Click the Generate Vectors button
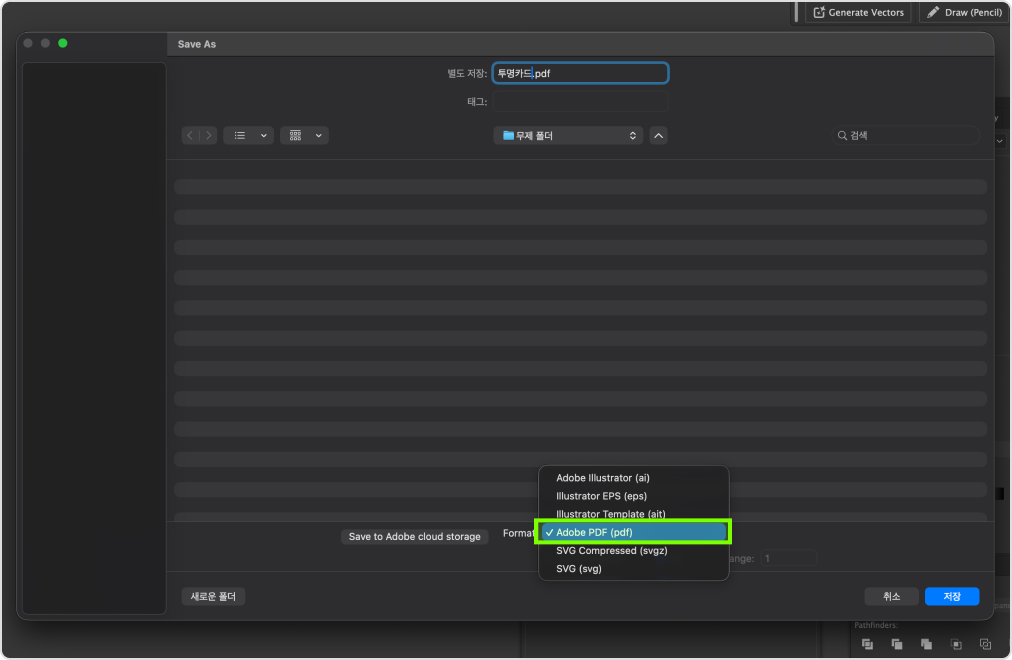 click(x=858, y=13)
